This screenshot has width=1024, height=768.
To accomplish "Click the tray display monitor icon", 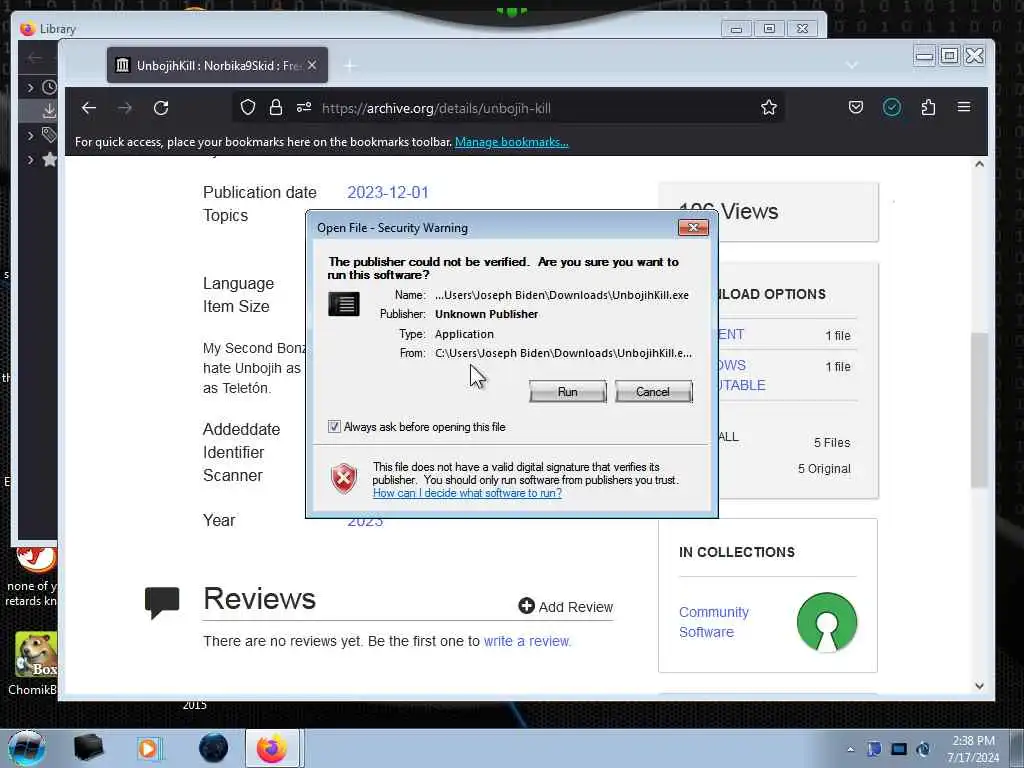I will tap(899, 749).
